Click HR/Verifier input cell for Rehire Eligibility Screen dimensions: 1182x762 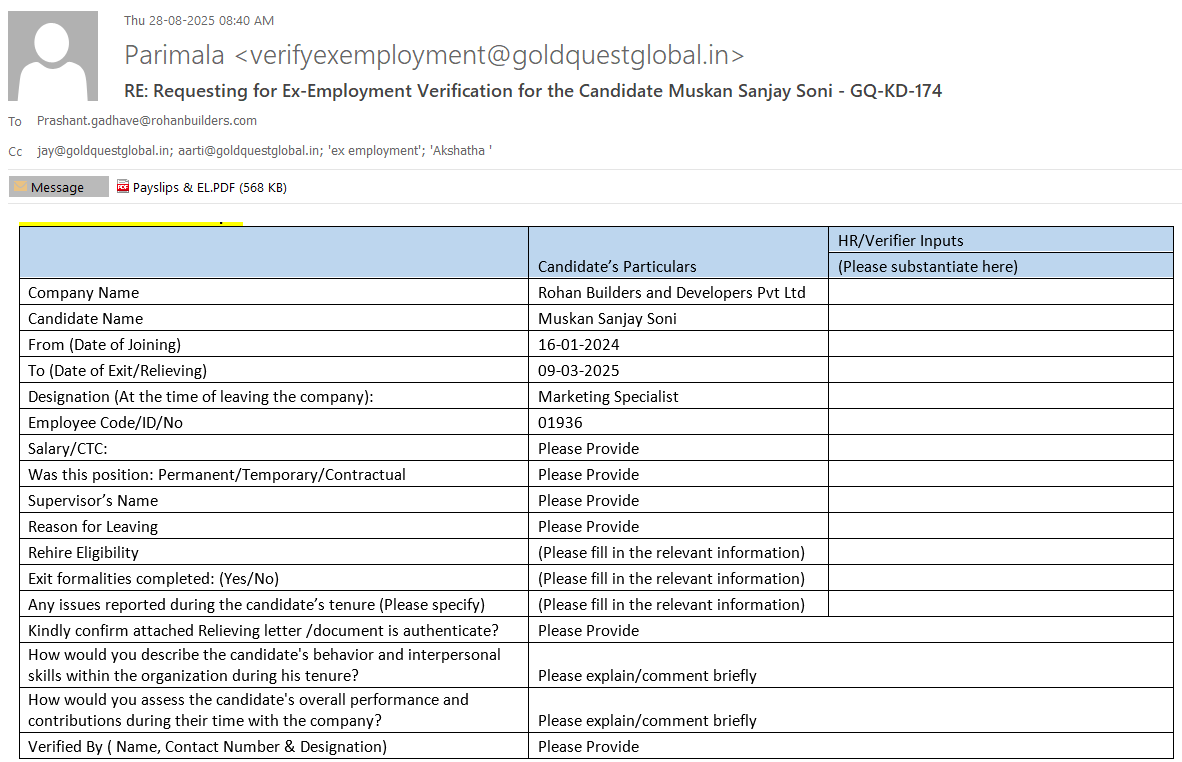(x=1000, y=553)
